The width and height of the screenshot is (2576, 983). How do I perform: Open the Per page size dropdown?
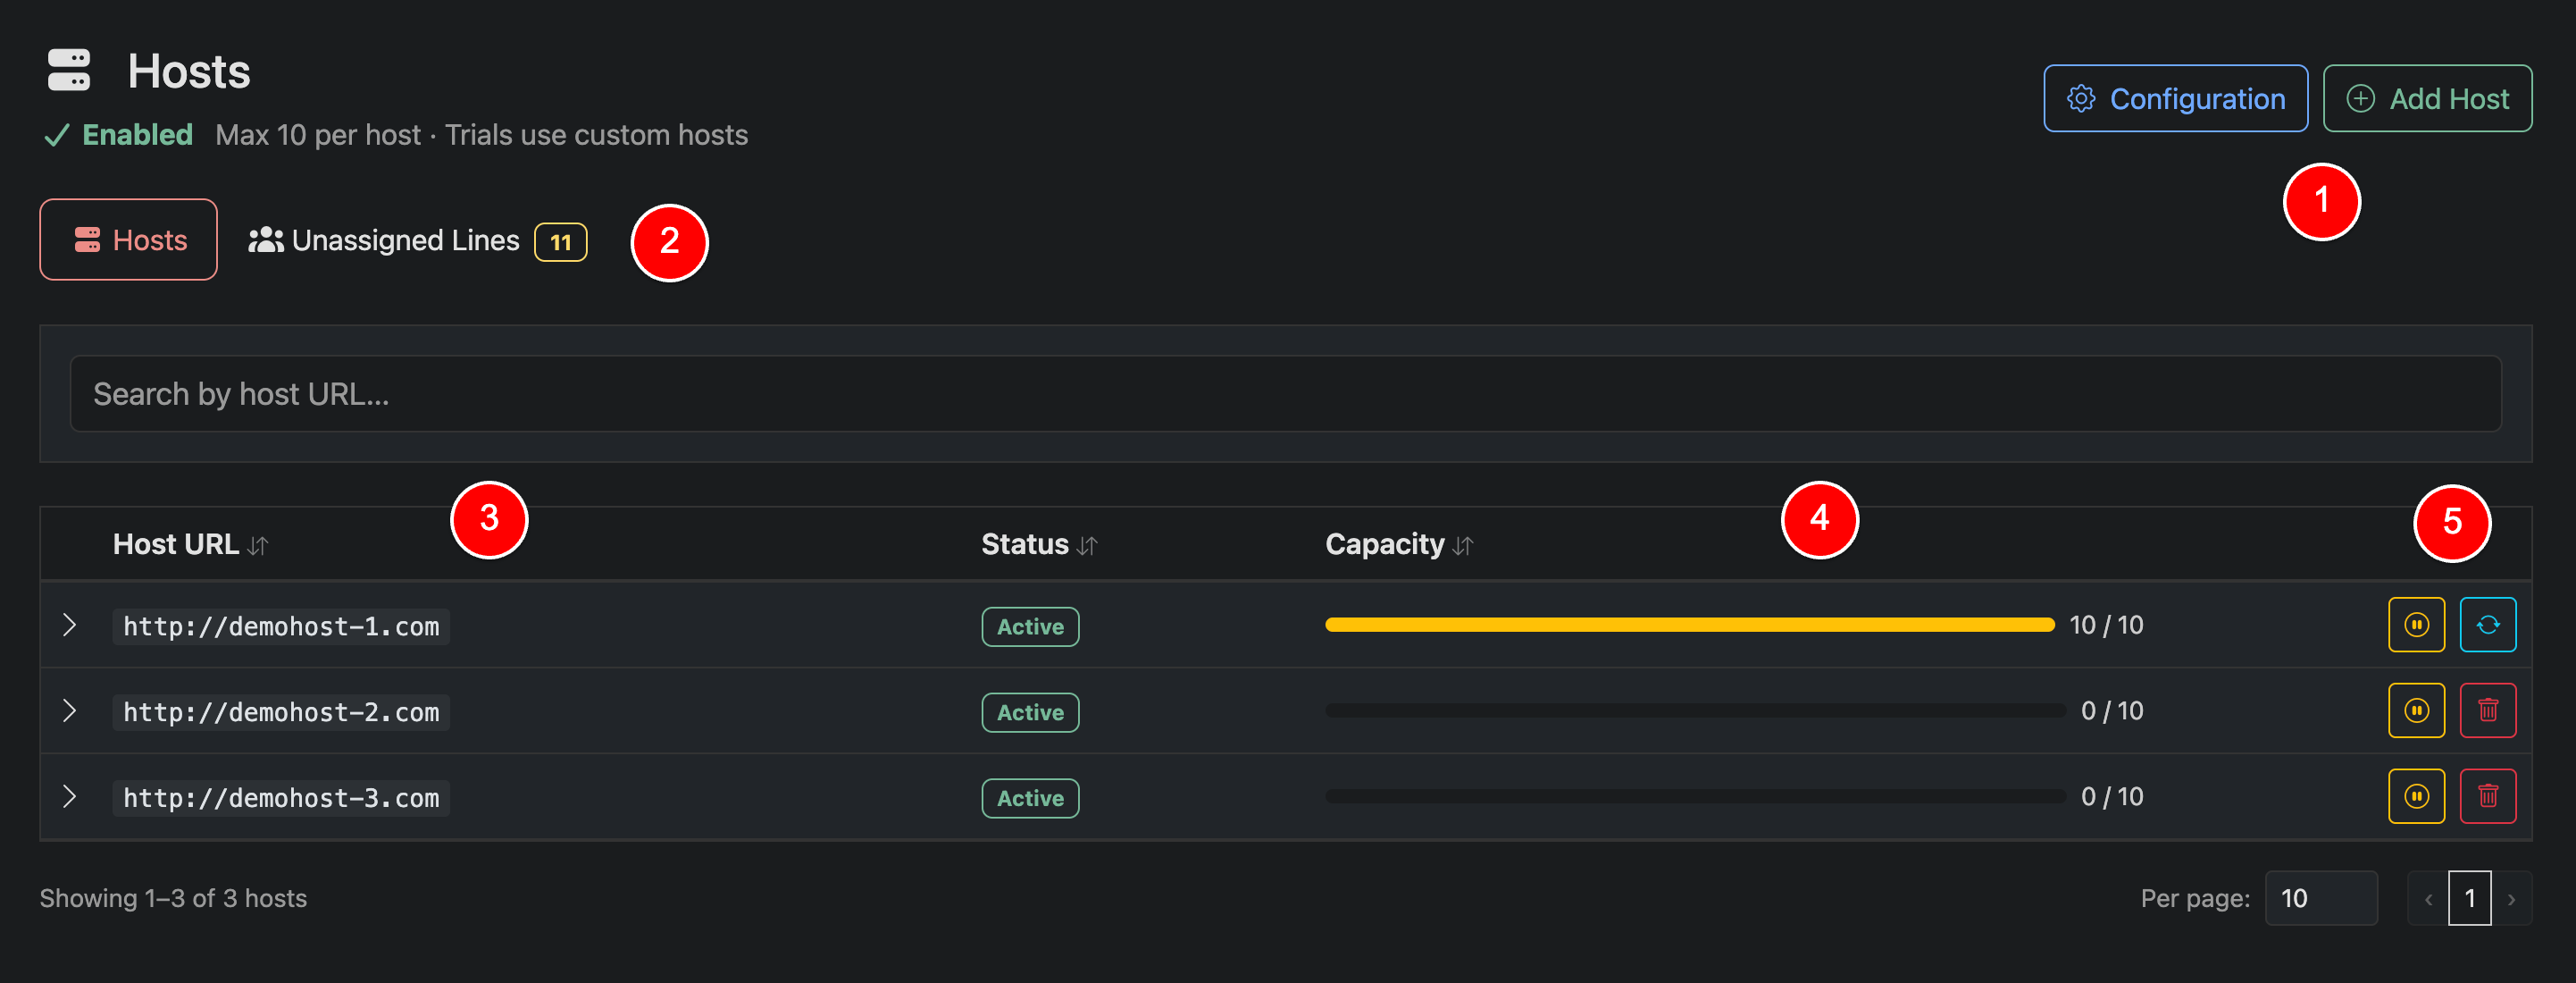2320,898
